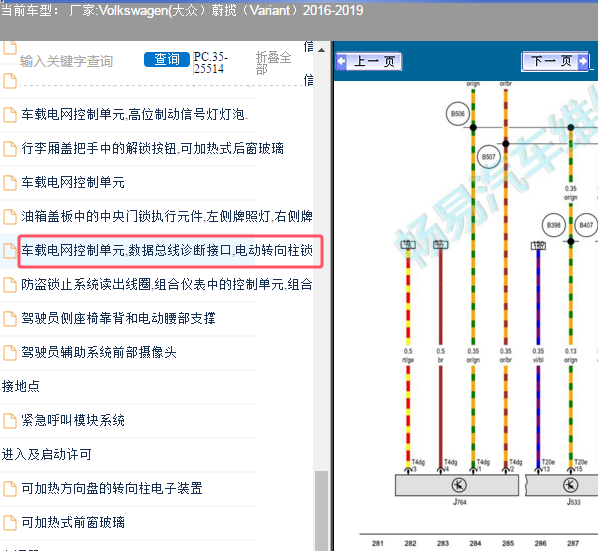Click track number 281 in diagram

pyautogui.click(x=378, y=543)
